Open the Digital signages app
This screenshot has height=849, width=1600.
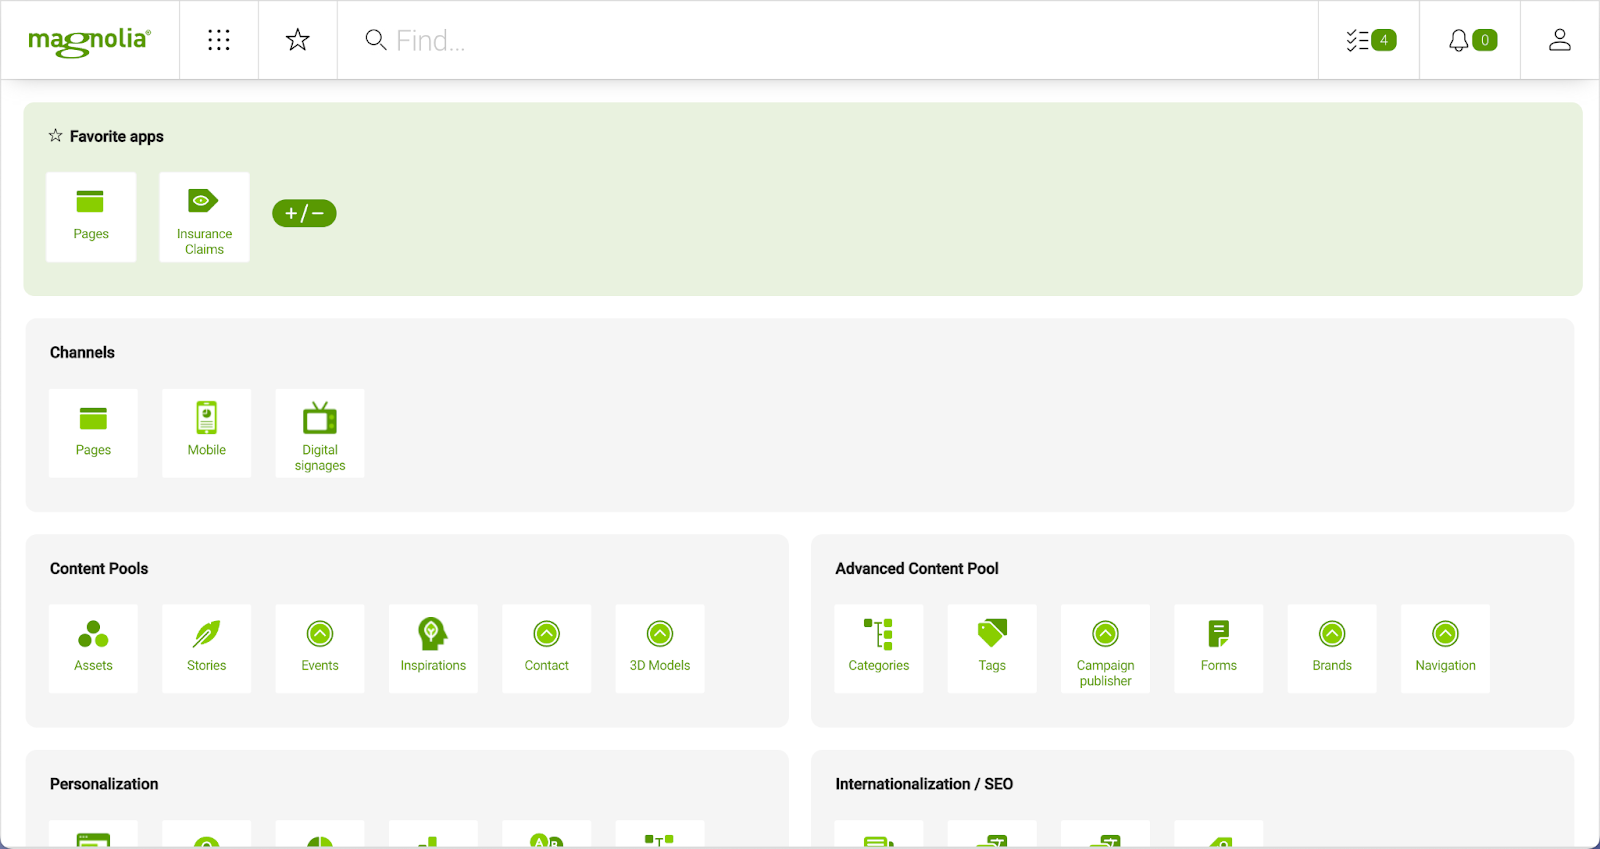320,433
